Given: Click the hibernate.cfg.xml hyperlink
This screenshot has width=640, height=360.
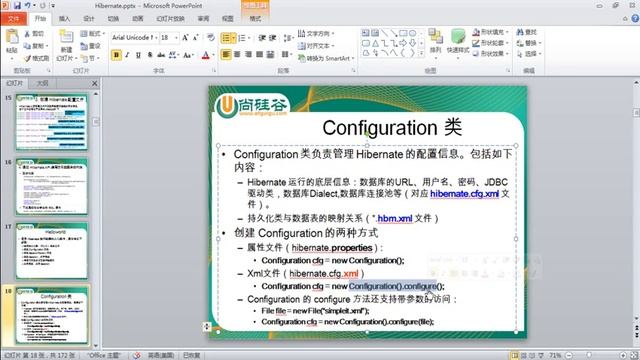Looking at the screenshot, I should [x=464, y=193].
